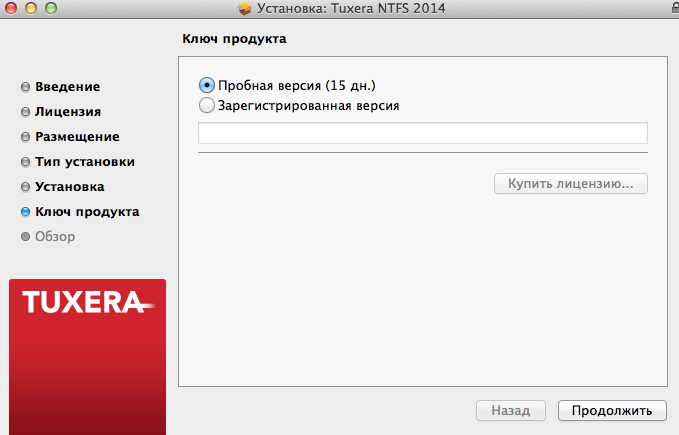Screen dimensions: 679x435
Task: Select the Введение step in sidebar
Action: [68, 87]
